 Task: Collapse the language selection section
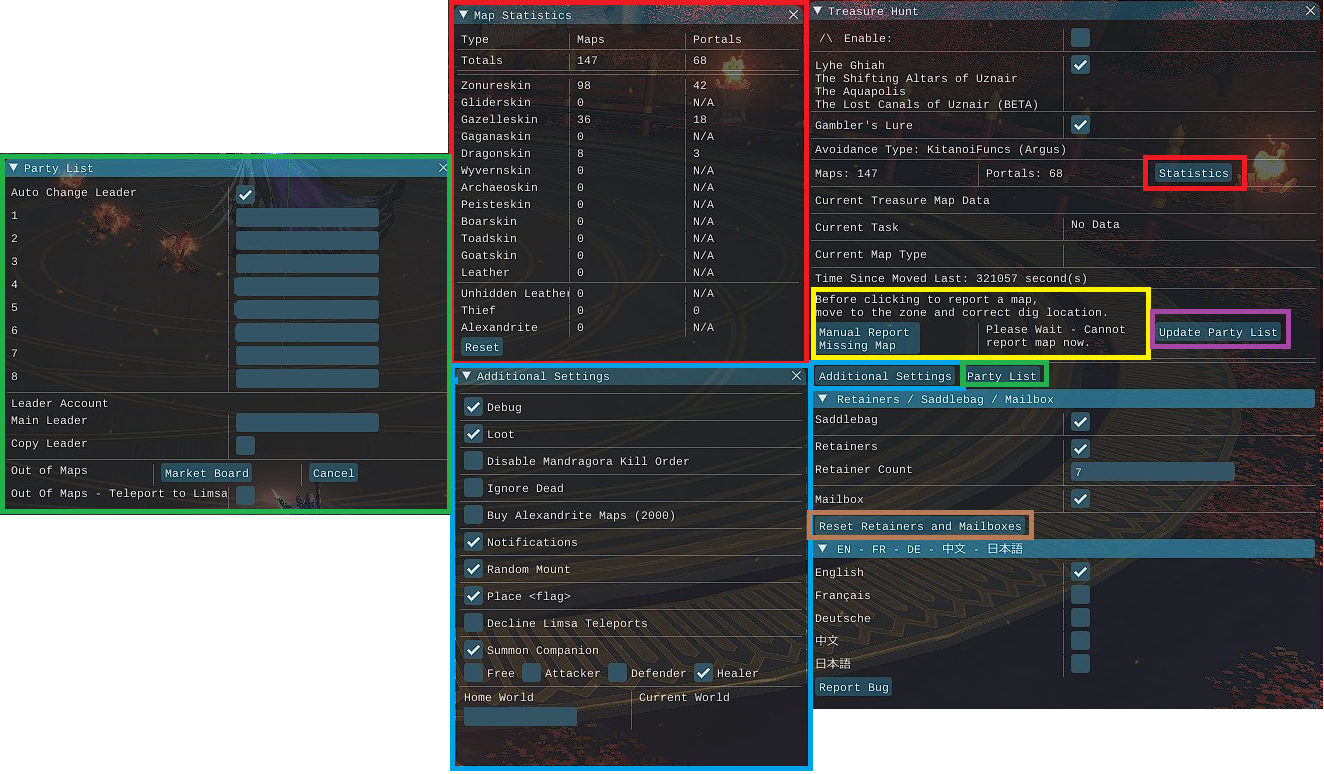pyautogui.click(x=823, y=549)
